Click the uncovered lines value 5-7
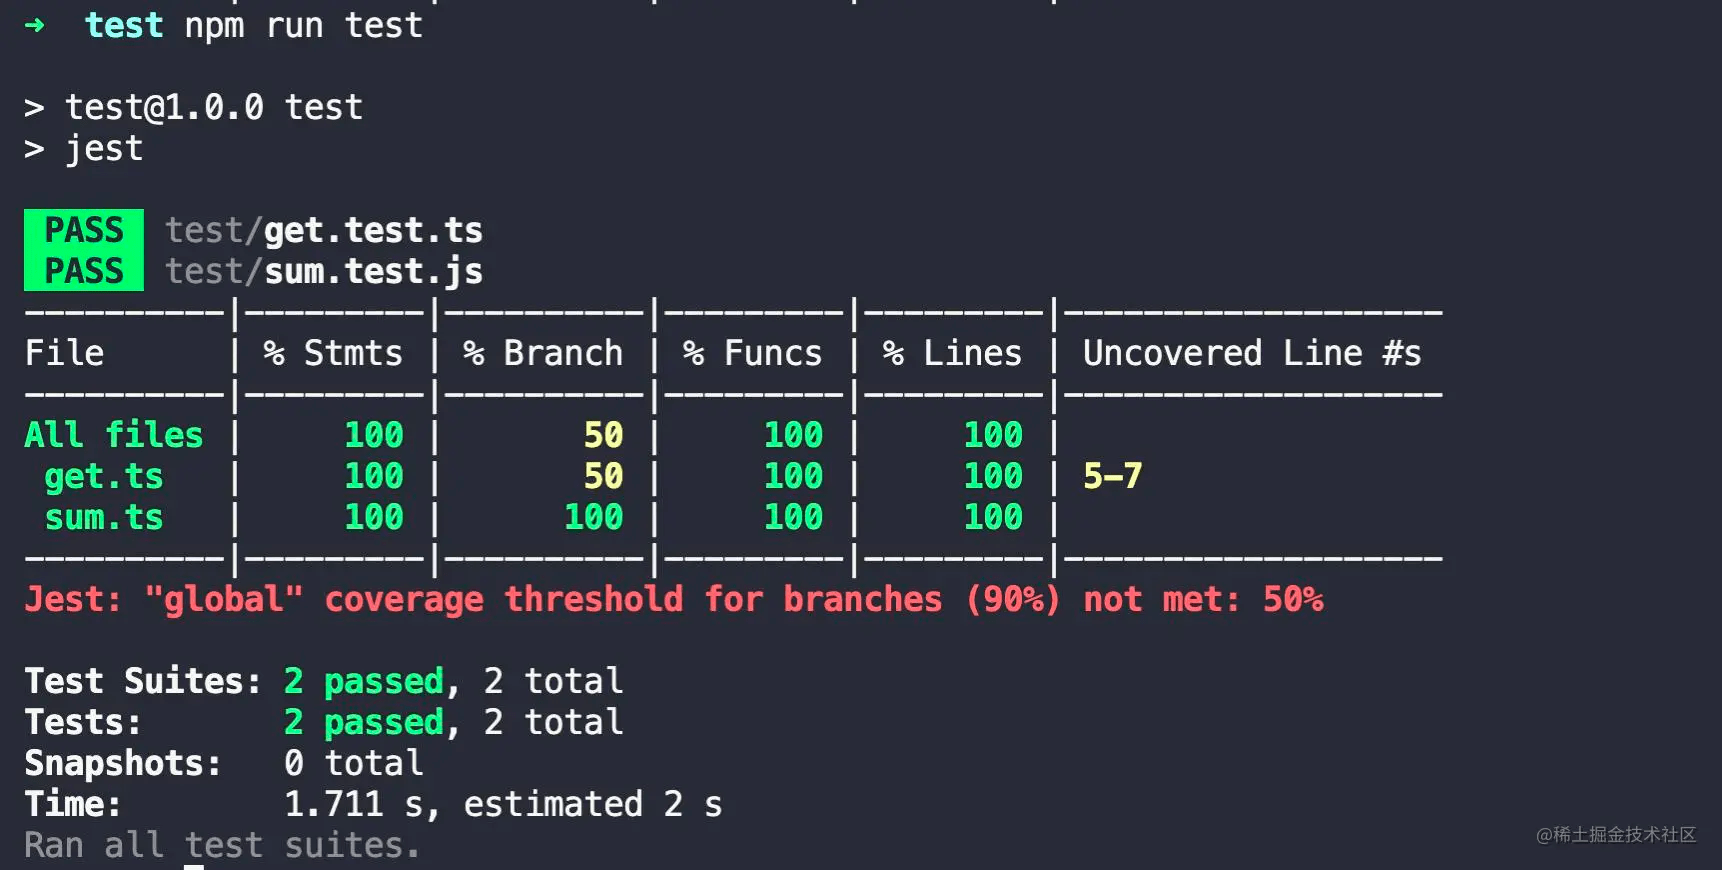This screenshot has height=870, width=1722. pos(1112,476)
